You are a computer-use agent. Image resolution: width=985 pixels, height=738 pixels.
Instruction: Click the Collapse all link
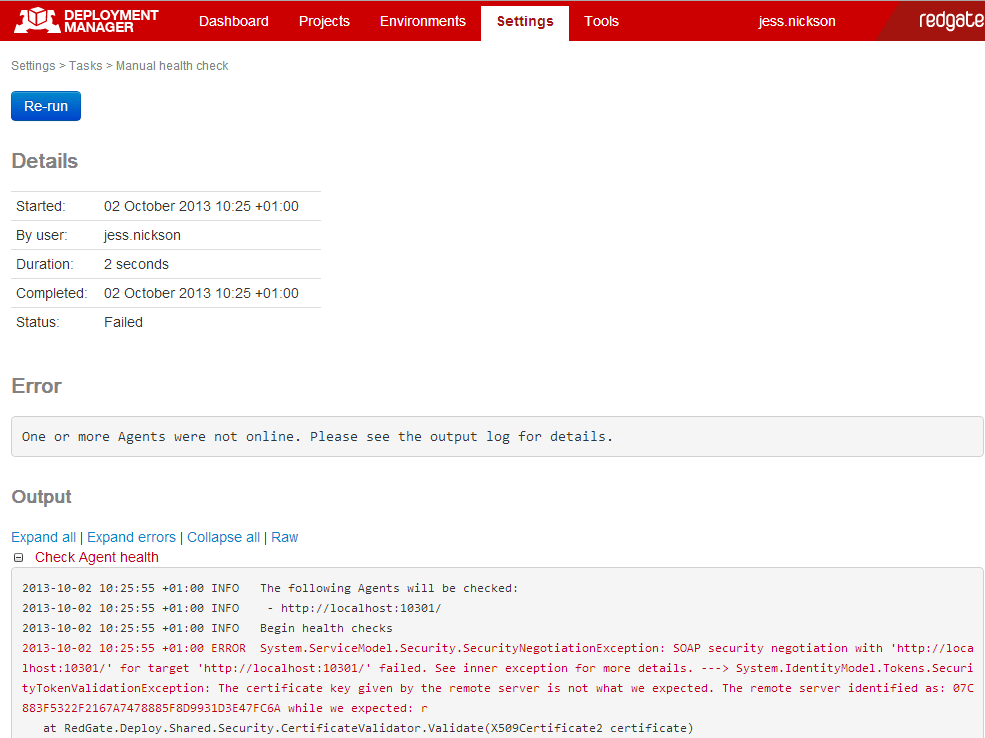223,537
